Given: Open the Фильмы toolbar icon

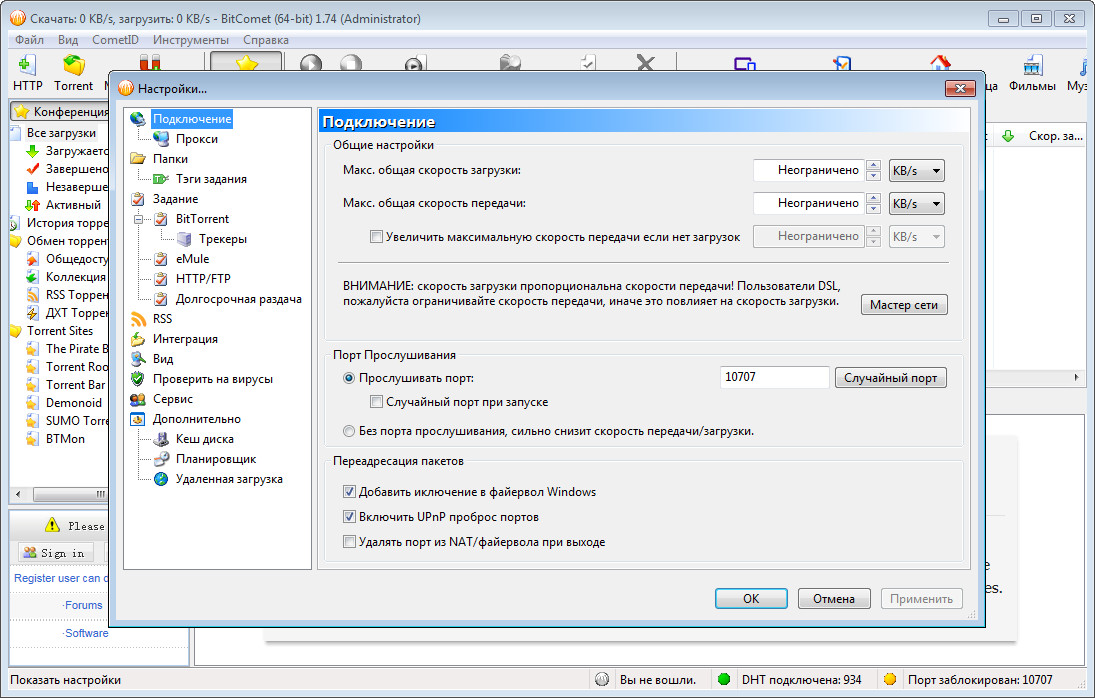Looking at the screenshot, I should [x=1032, y=66].
